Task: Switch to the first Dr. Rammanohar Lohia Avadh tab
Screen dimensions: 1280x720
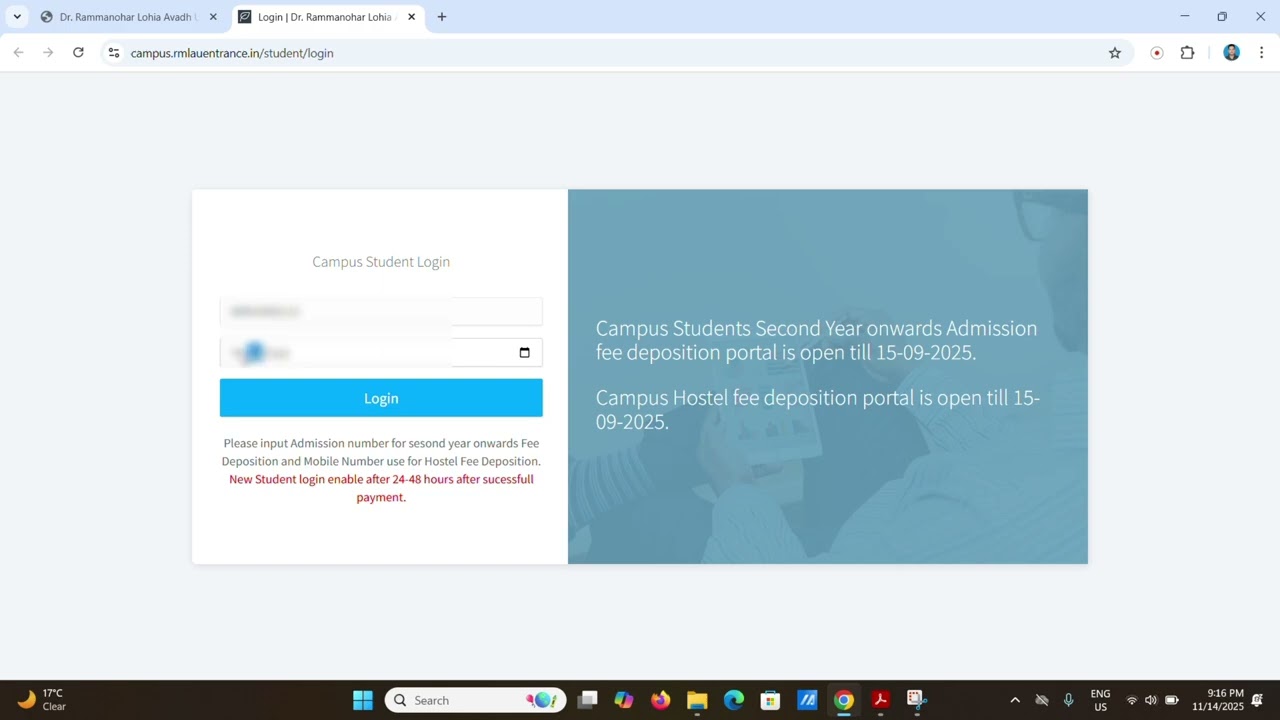Action: (x=128, y=17)
